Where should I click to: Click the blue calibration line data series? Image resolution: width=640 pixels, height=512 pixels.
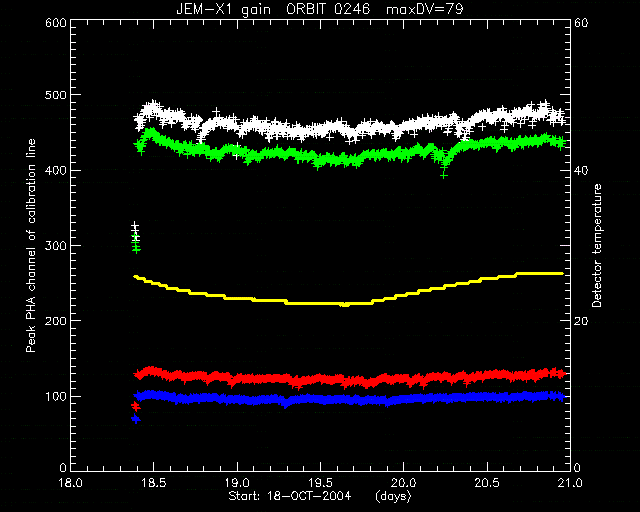point(349,398)
